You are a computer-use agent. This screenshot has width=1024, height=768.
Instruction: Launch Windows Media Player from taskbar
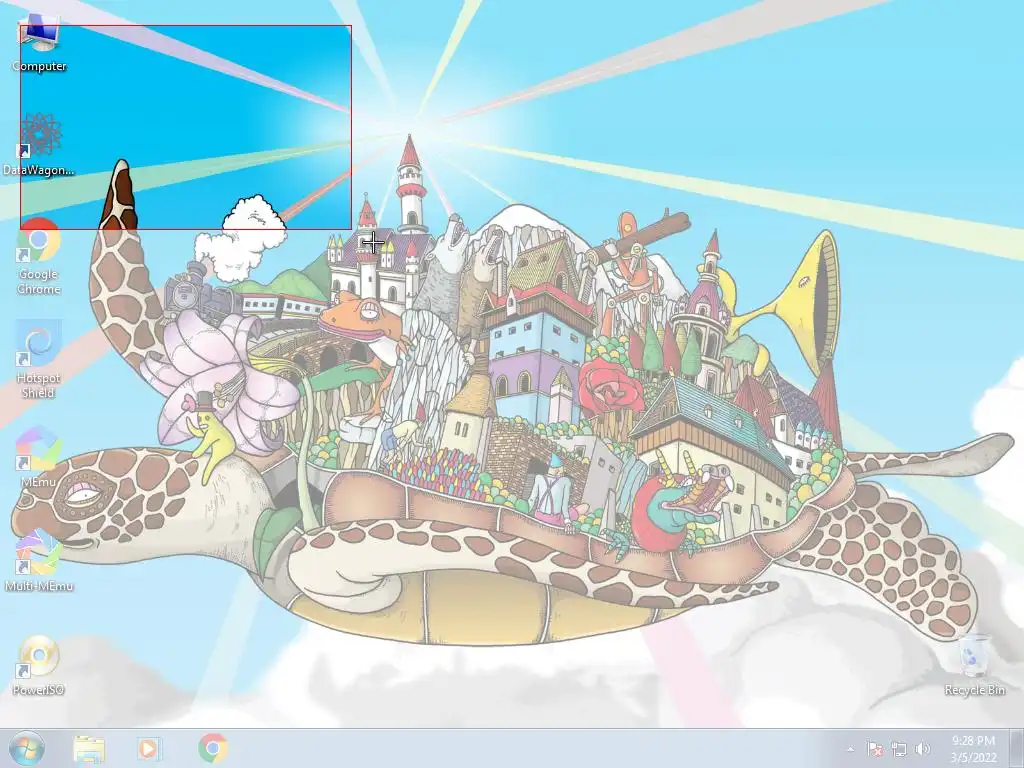click(150, 748)
